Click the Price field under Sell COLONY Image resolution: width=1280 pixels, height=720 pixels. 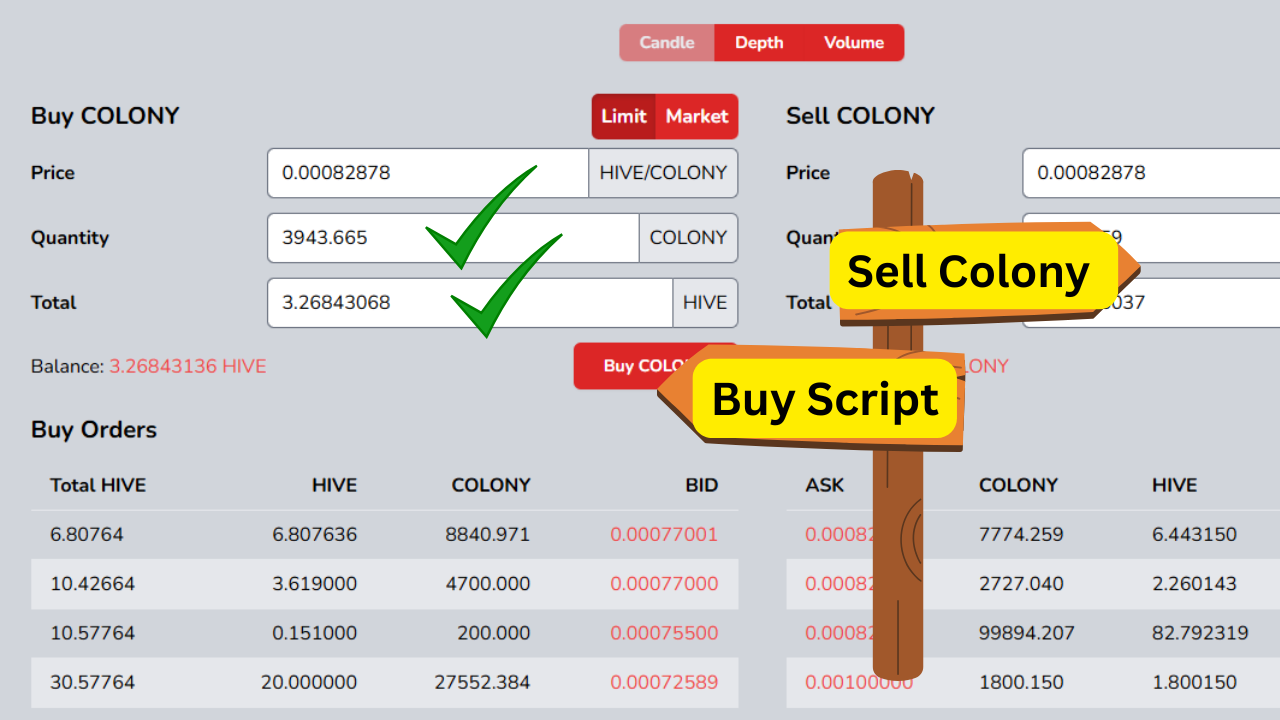pyautogui.click(x=1150, y=173)
